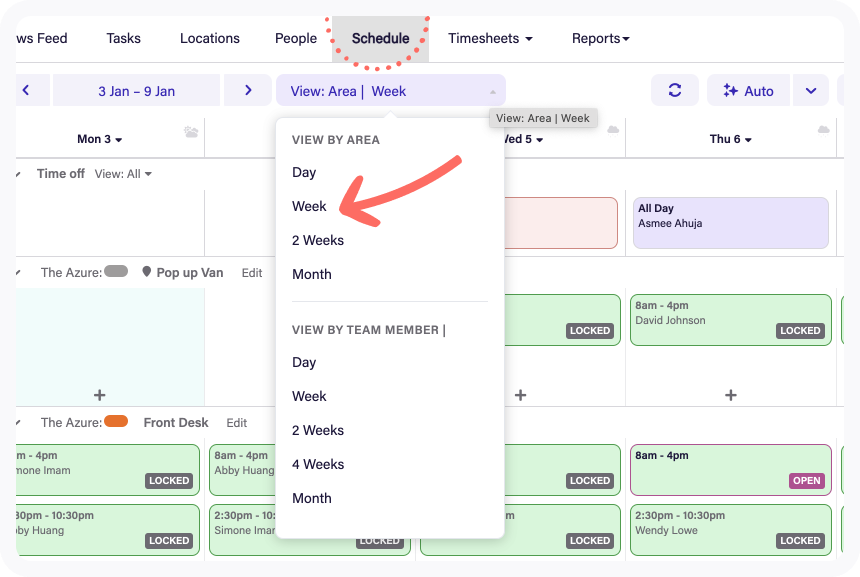Select Week under View by Area
This screenshot has width=860, height=577.
pos(309,206)
